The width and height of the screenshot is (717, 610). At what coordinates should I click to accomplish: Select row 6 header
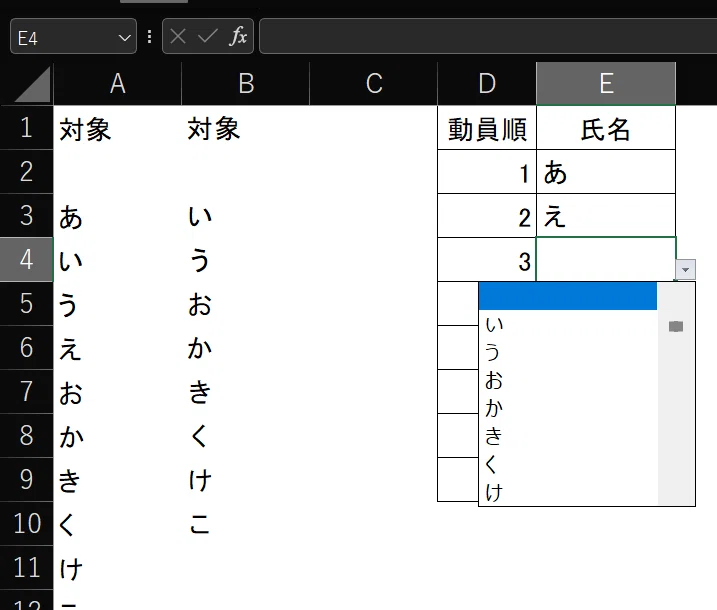(27, 348)
